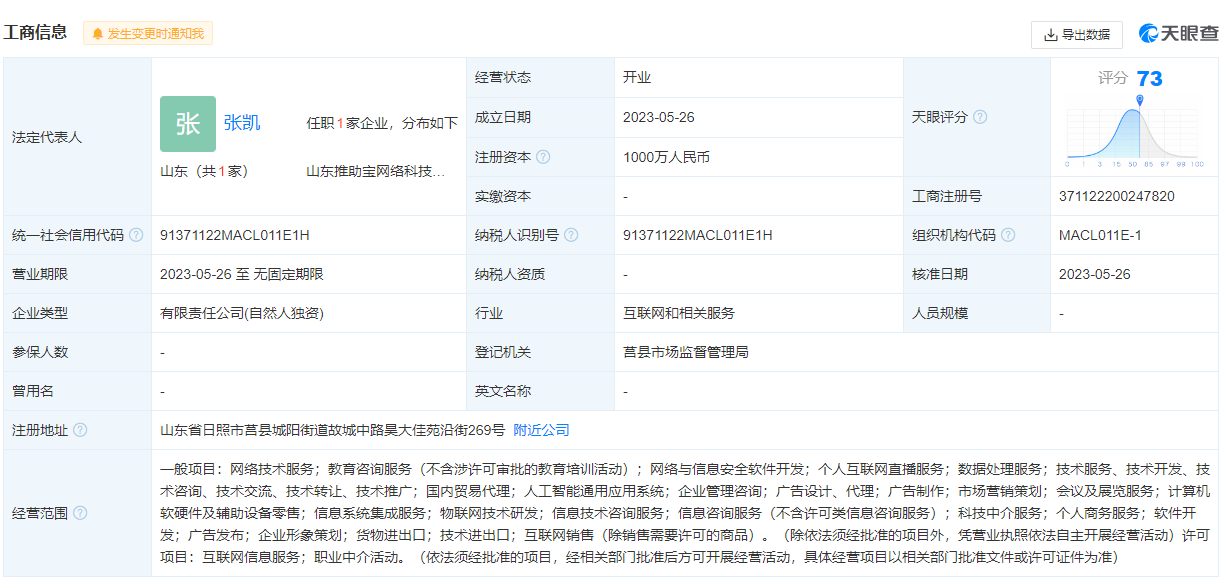Screen dimensions: 1225x578
Task: Click the organization code MACL011E-1
Action: coord(1100,235)
